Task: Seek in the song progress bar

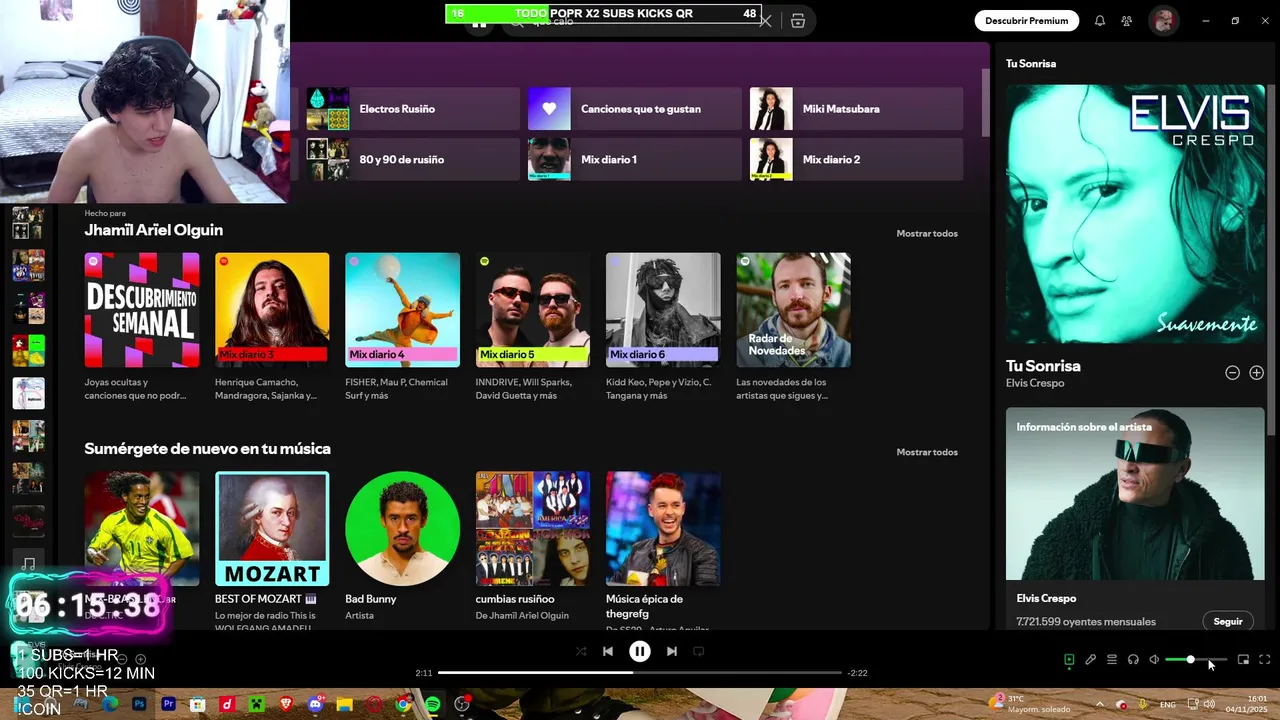Action: tap(640, 673)
